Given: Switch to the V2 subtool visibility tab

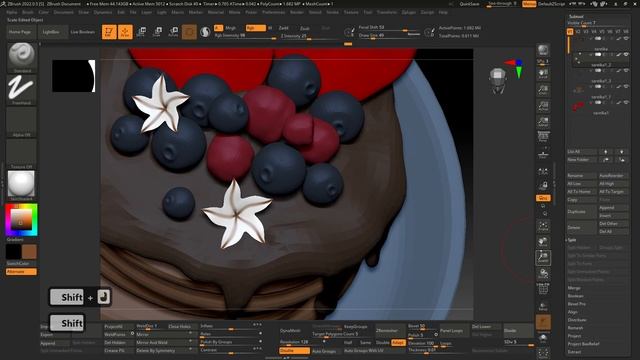Looking at the screenshot, I should [x=578, y=31].
